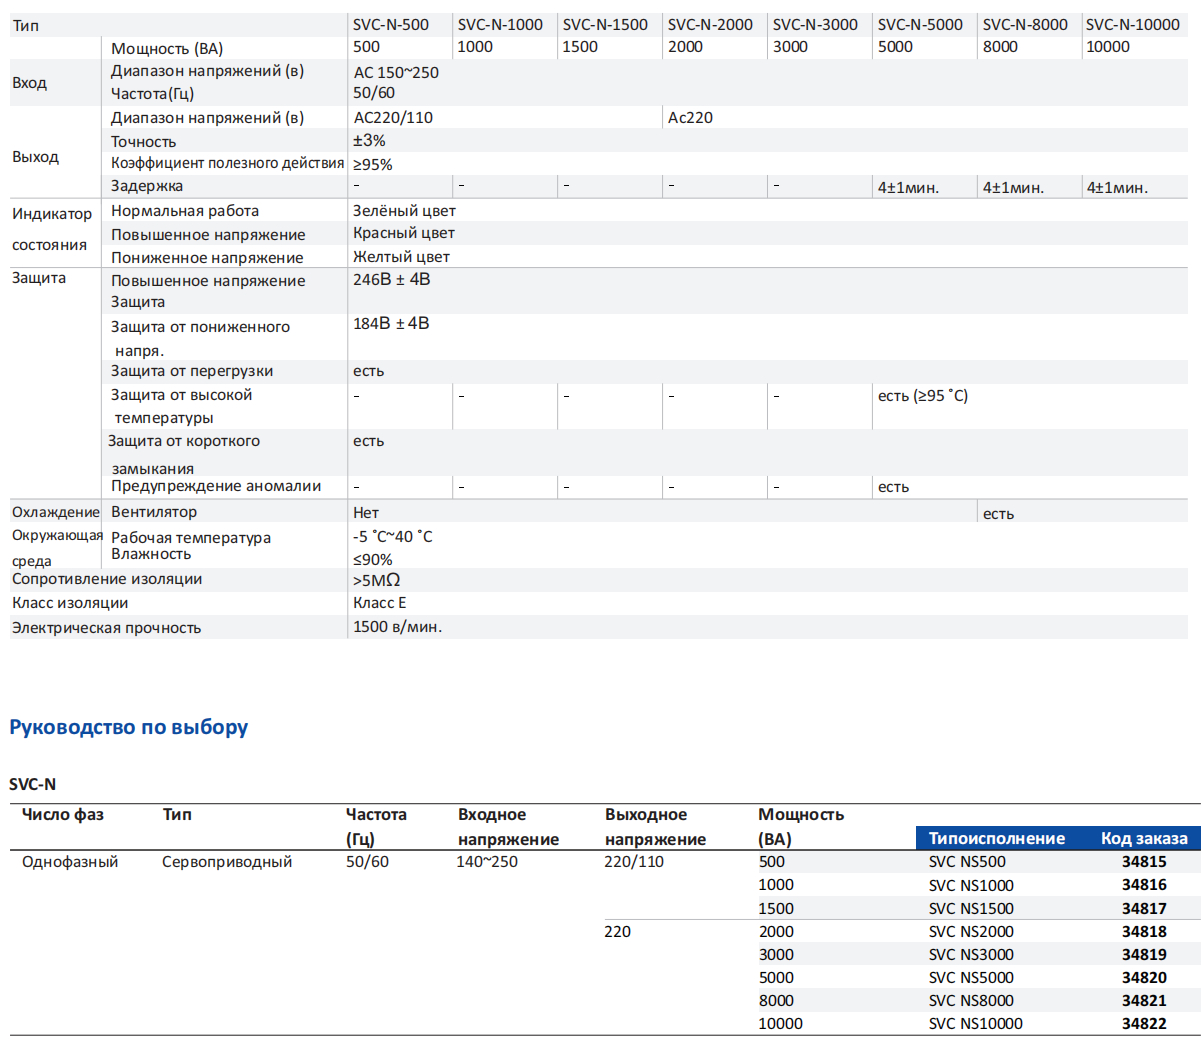Click the 246В ± 4В protection value
The height and width of the screenshot is (1051, 1202).
[x=392, y=280]
